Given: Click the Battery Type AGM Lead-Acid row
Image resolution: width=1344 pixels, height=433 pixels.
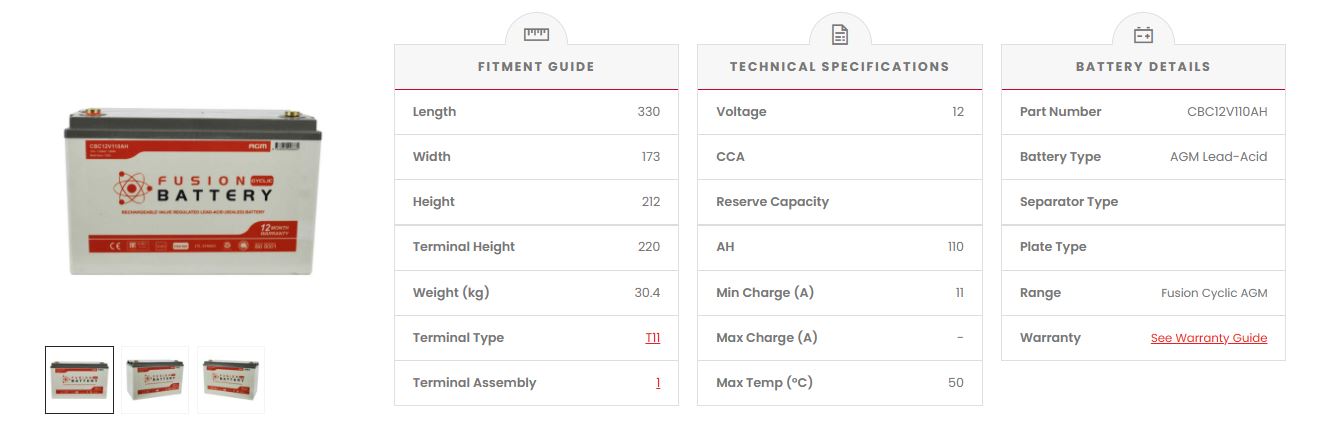Looking at the screenshot, I should (x=1143, y=157).
